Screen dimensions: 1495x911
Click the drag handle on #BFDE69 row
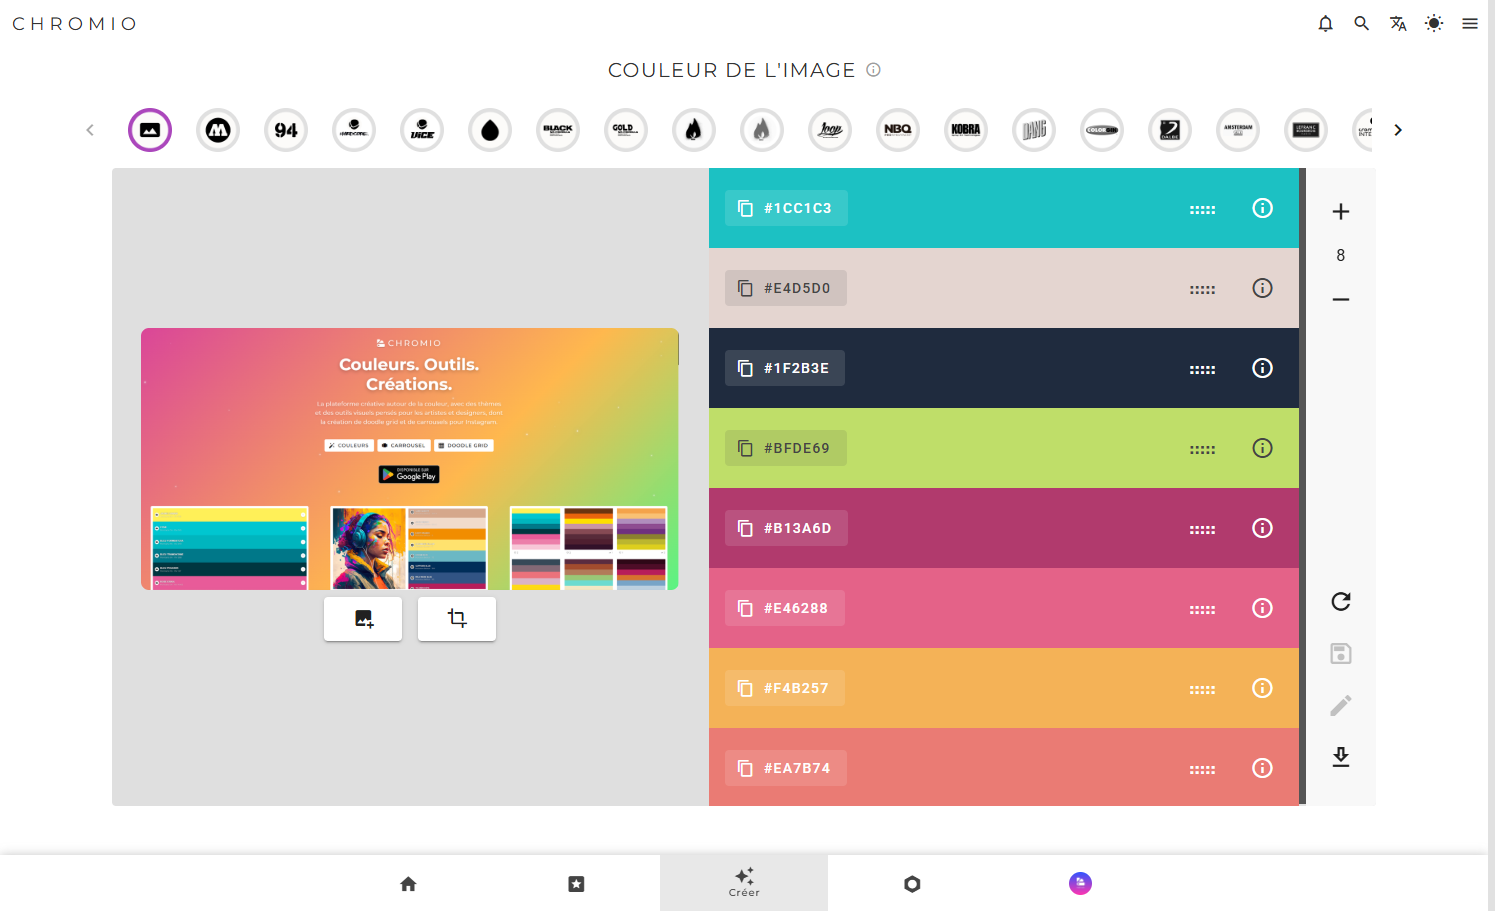1202,449
